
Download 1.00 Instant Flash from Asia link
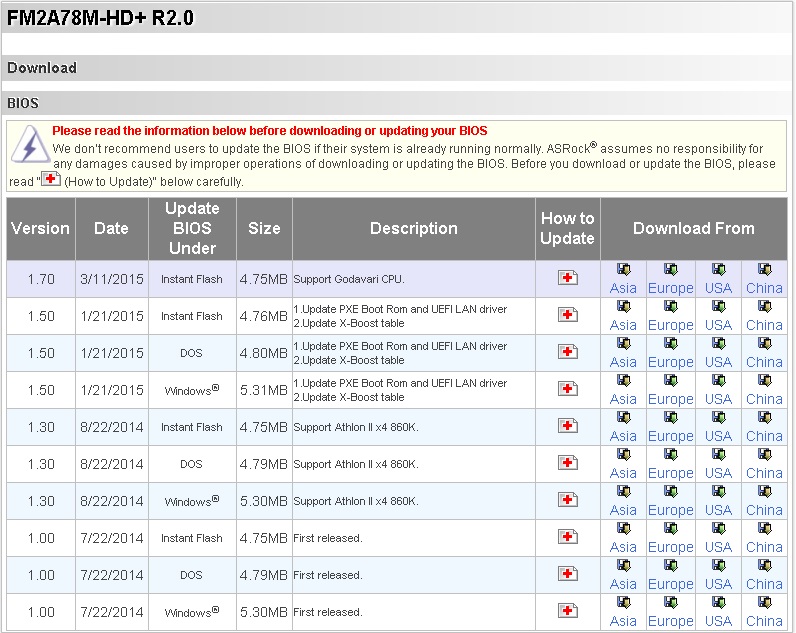click(x=623, y=548)
